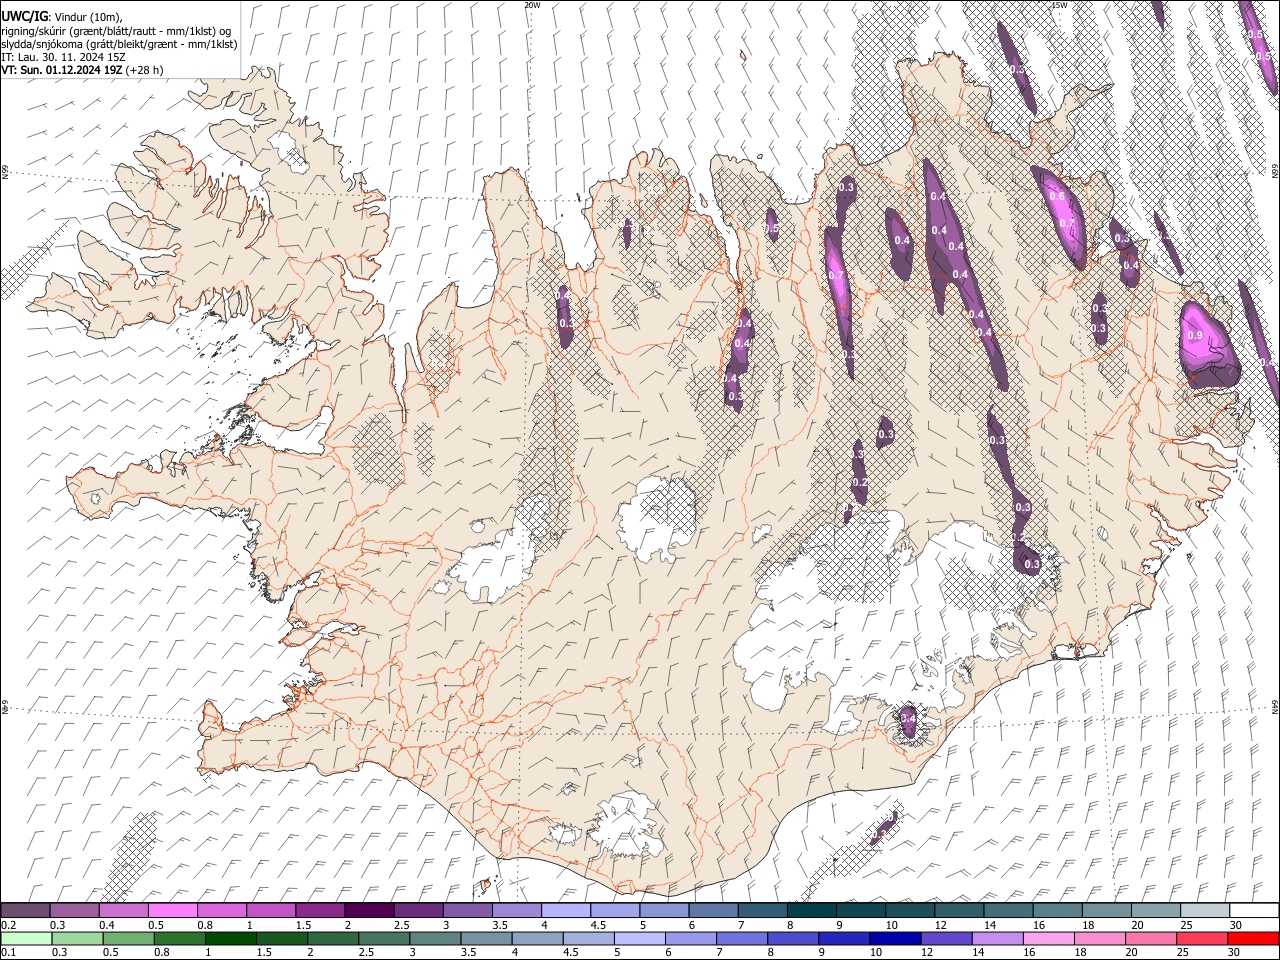This screenshot has height=960, width=1280.
Task: Click the dark teal 8 snow legend swatch
Action: [811, 911]
